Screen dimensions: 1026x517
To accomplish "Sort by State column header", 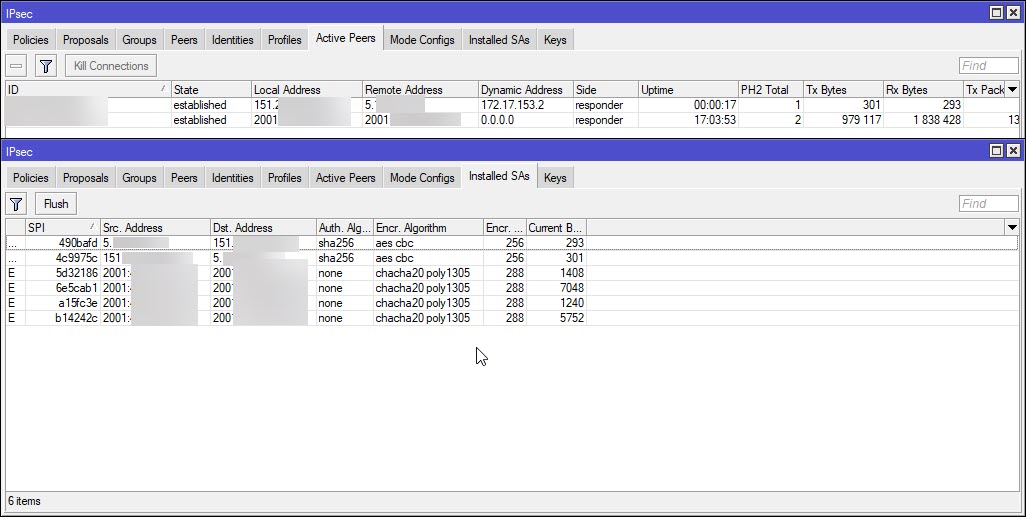I will click(x=211, y=90).
